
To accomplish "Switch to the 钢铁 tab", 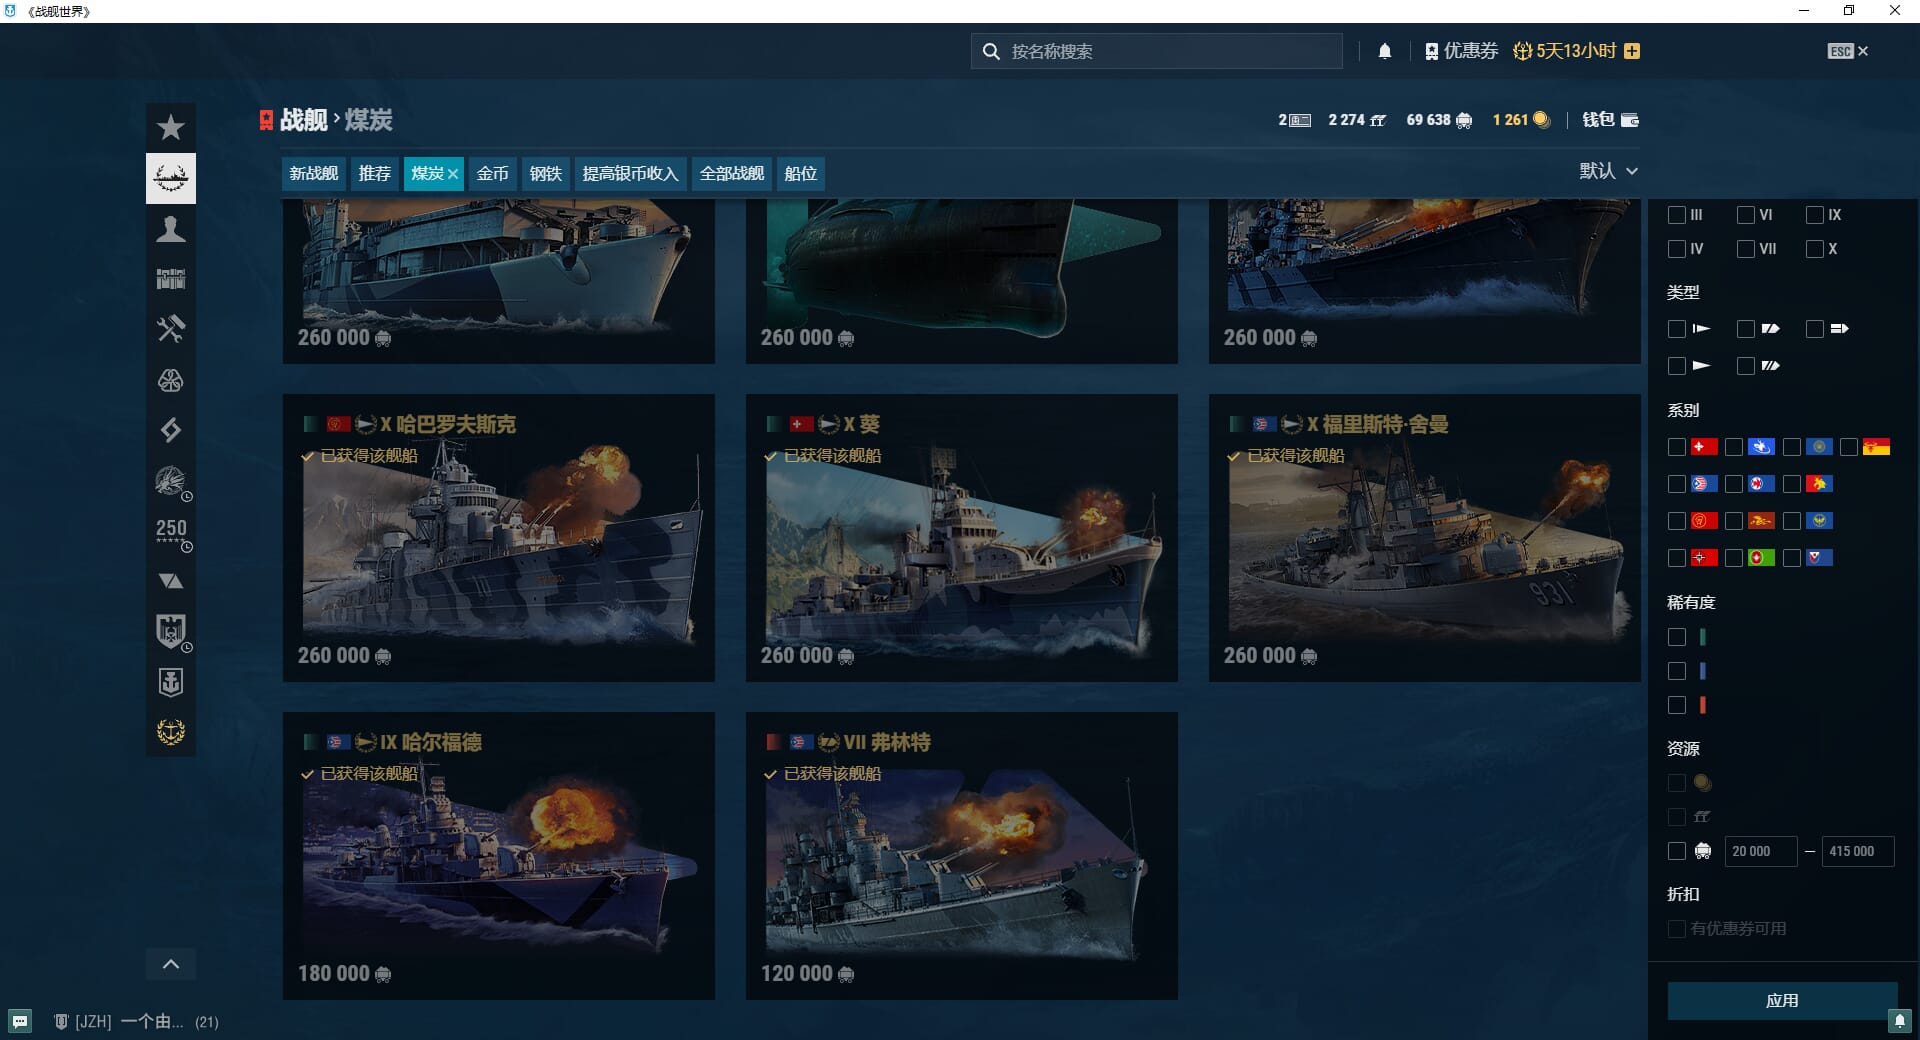I will pyautogui.click(x=545, y=174).
